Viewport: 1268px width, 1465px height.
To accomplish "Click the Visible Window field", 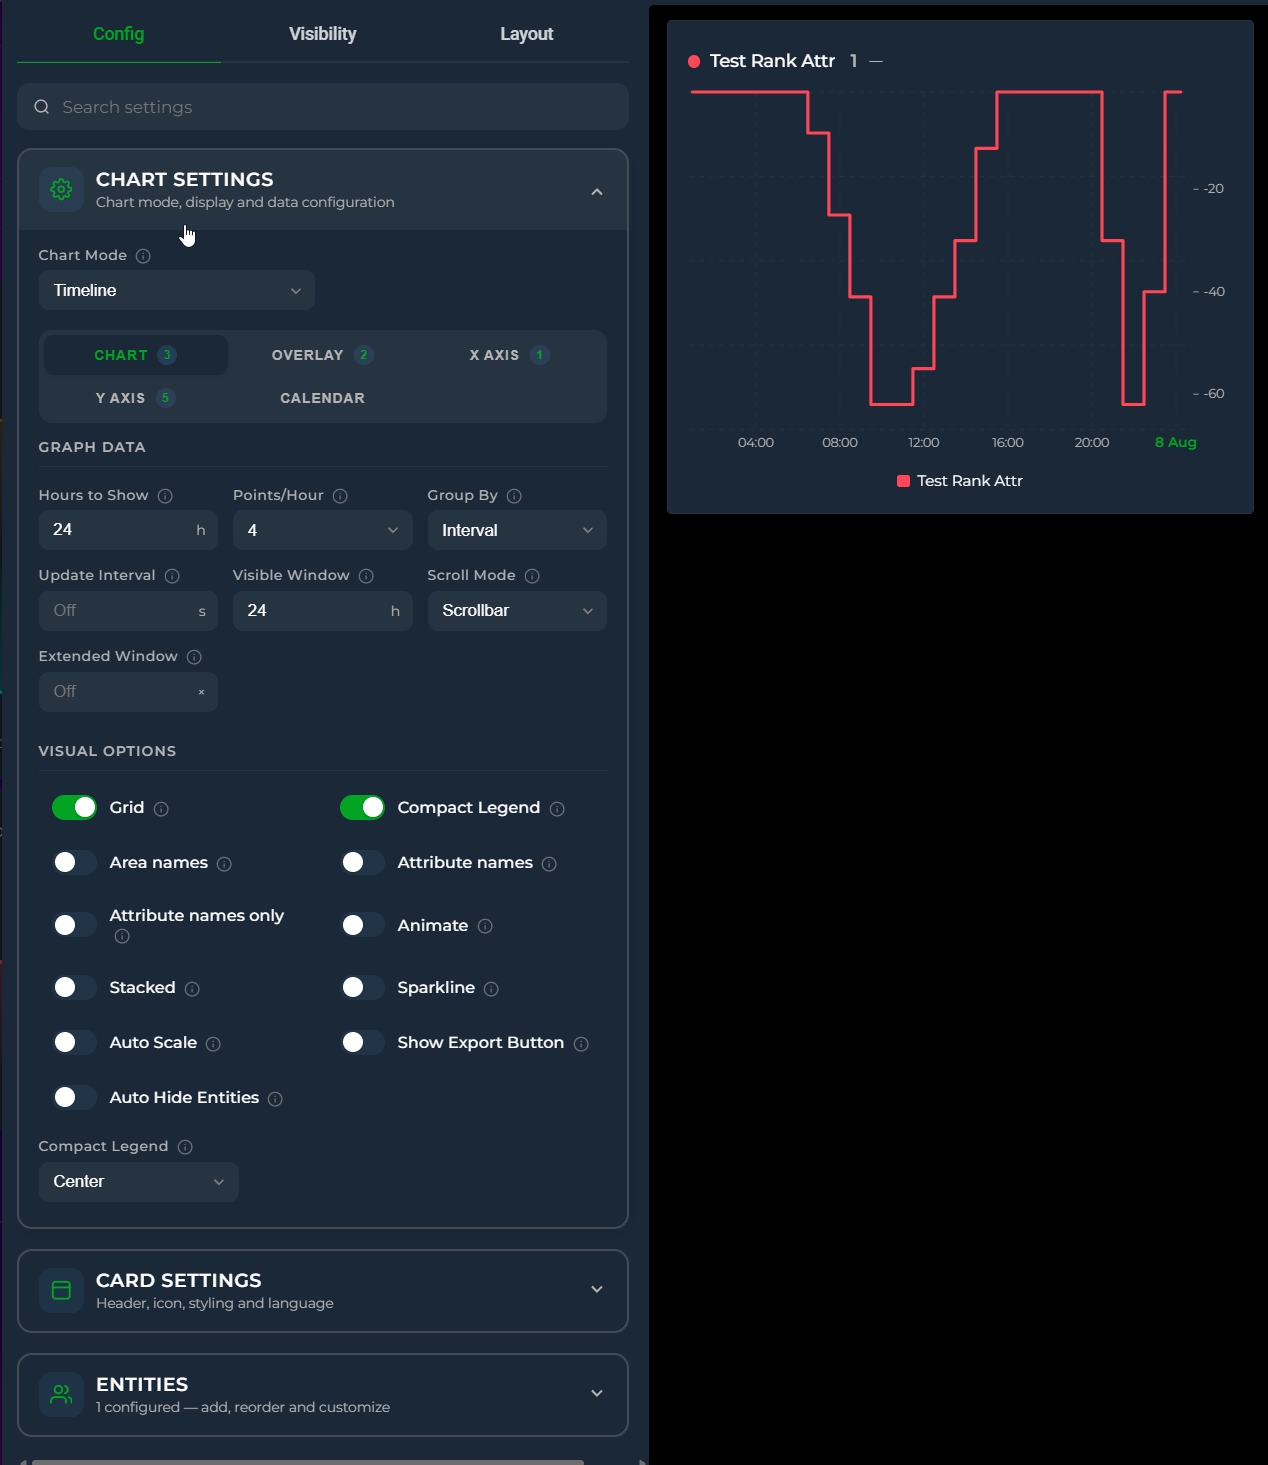I will 323,611.
